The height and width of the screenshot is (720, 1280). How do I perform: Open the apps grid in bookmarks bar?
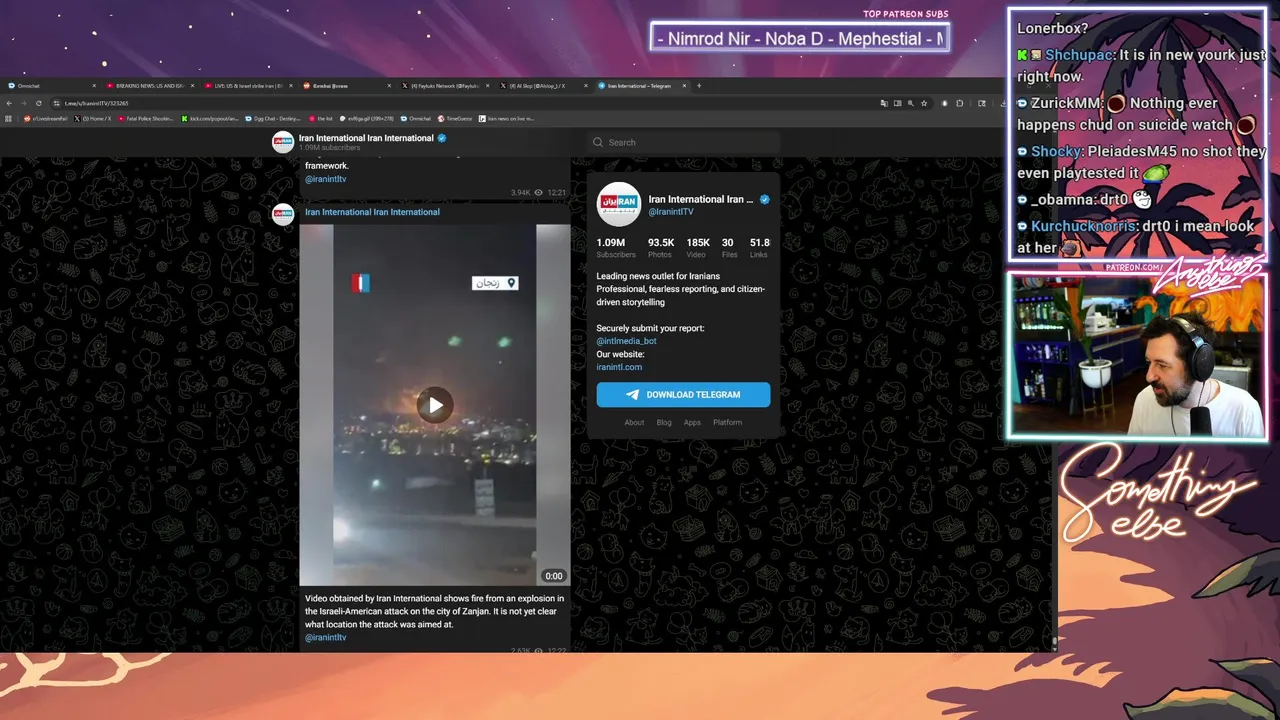click(x=9, y=118)
